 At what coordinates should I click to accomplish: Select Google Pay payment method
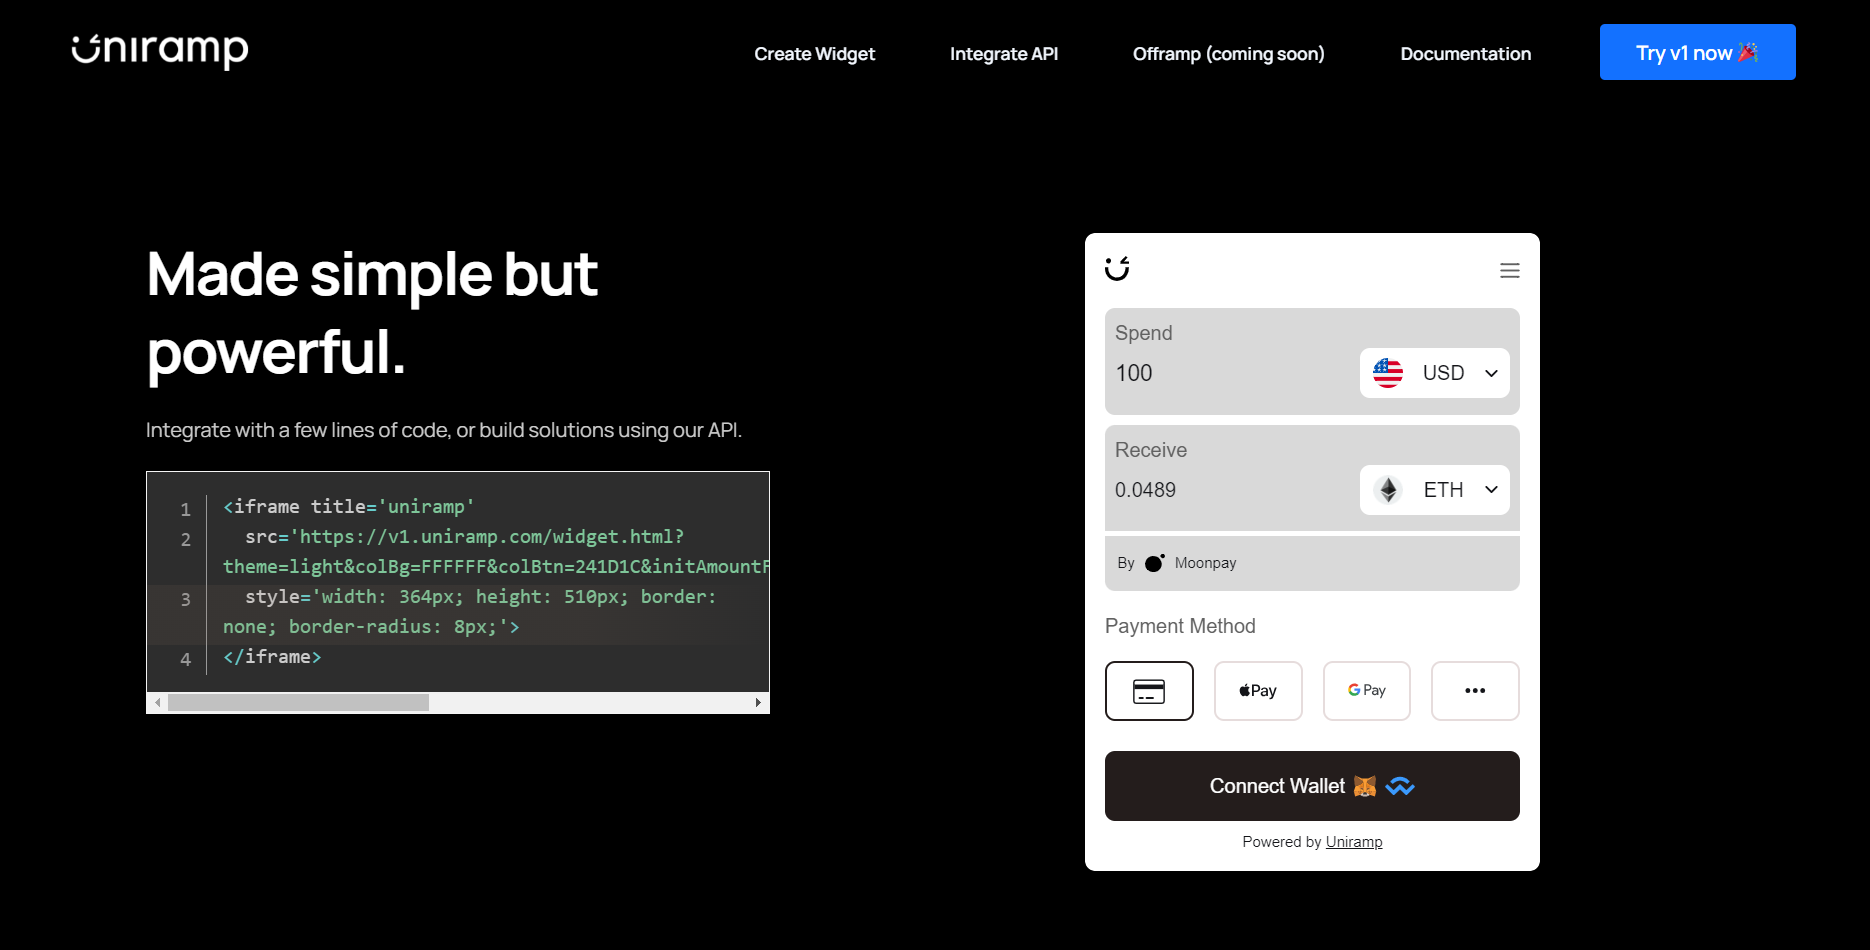(1366, 691)
